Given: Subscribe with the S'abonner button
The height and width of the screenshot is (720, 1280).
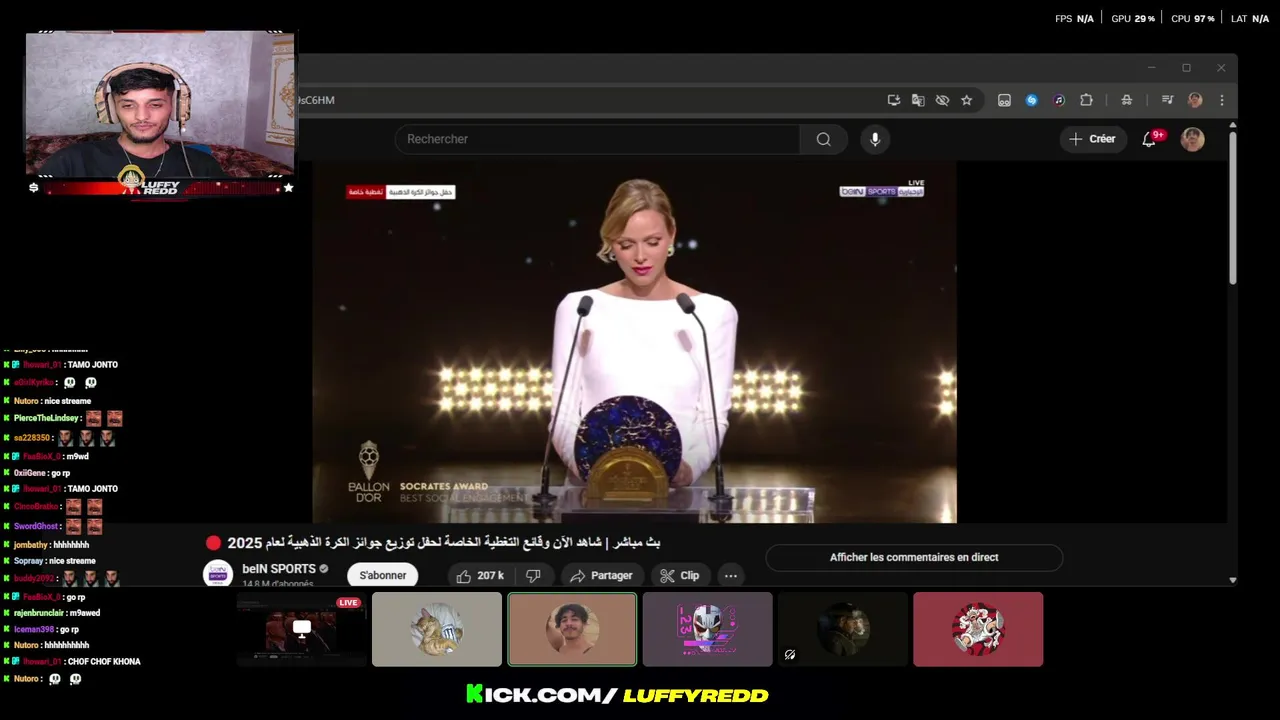Looking at the screenshot, I should tap(383, 575).
